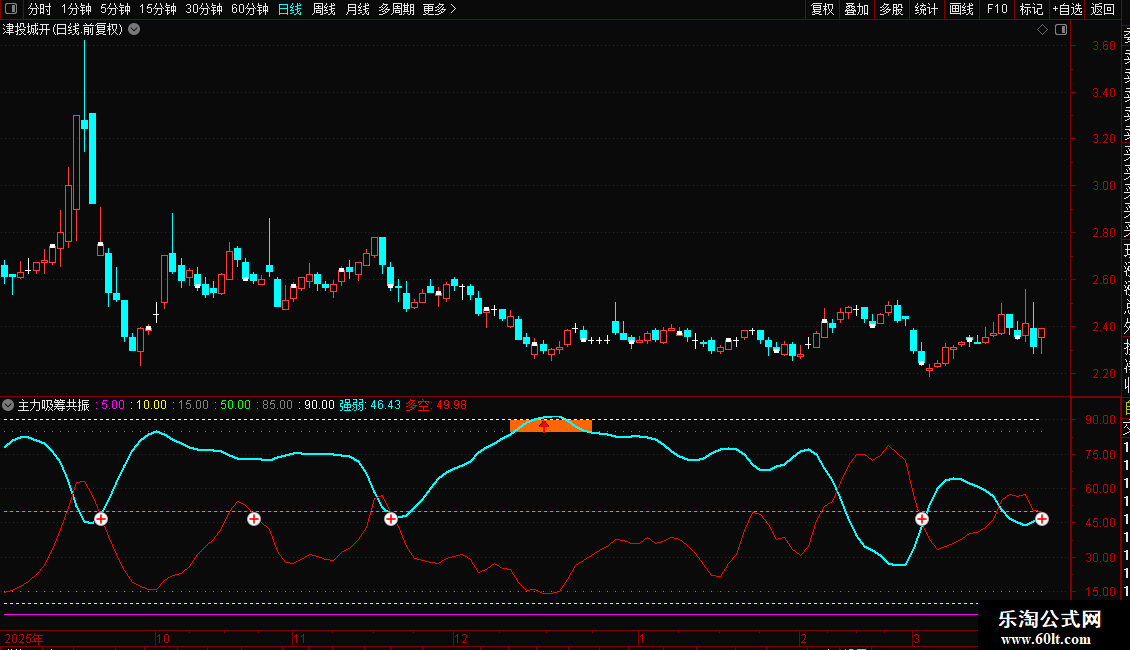The image size is (1130, 650).
Task: Expand the 津投城开 chart title dropdown
Action: coord(134,29)
